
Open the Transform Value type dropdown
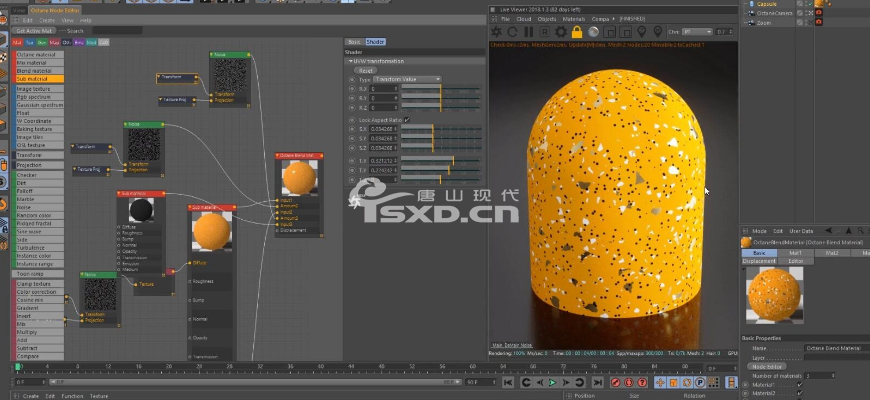407,79
